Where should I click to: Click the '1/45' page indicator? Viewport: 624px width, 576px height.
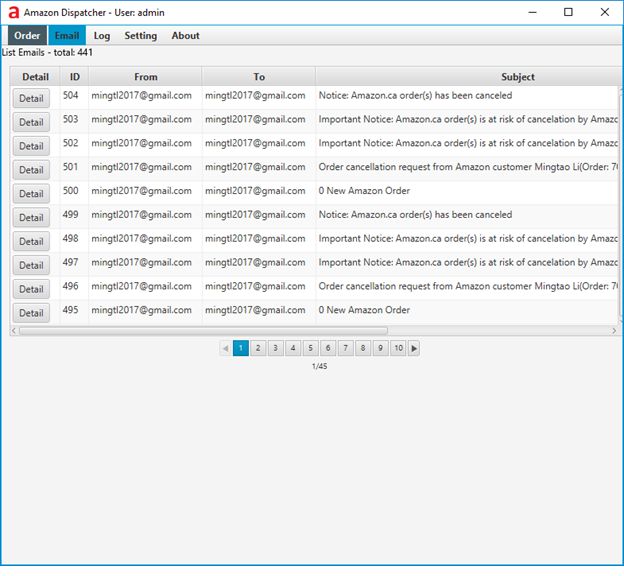[x=320, y=366]
